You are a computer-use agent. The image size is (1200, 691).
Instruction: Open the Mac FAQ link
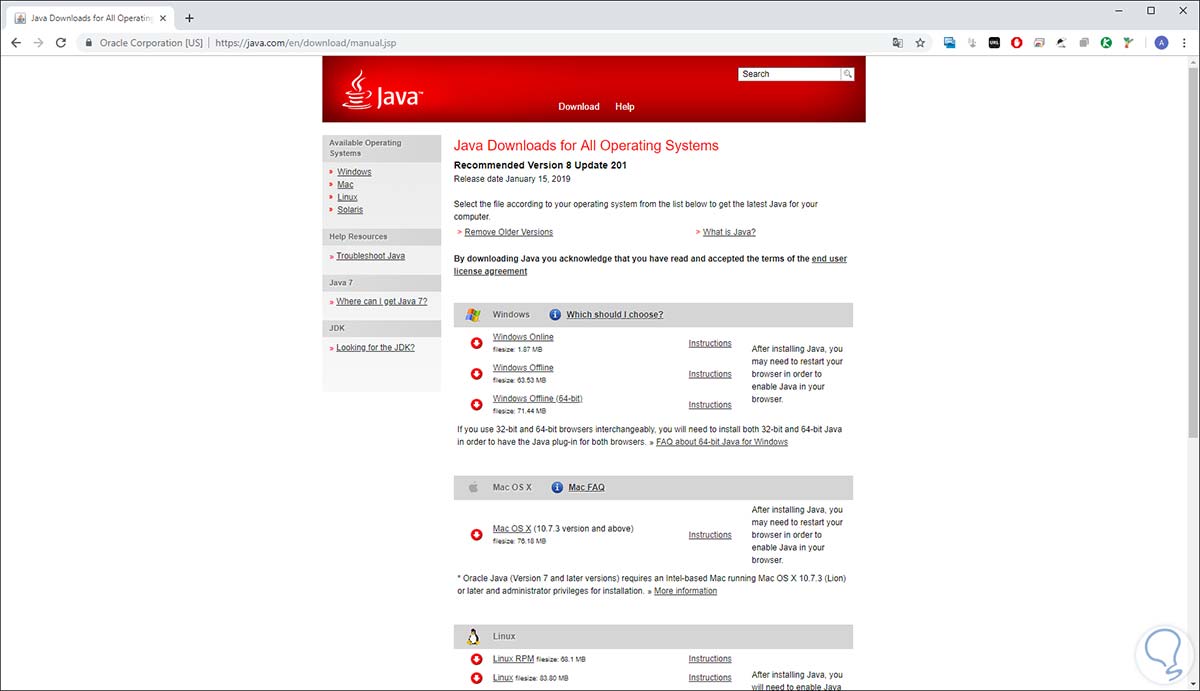587,488
